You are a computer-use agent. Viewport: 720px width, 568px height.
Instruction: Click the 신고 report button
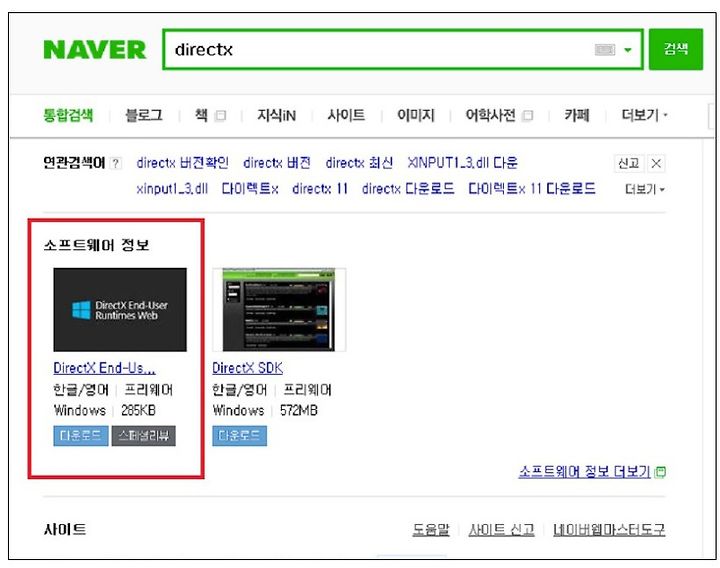pyautogui.click(x=629, y=163)
